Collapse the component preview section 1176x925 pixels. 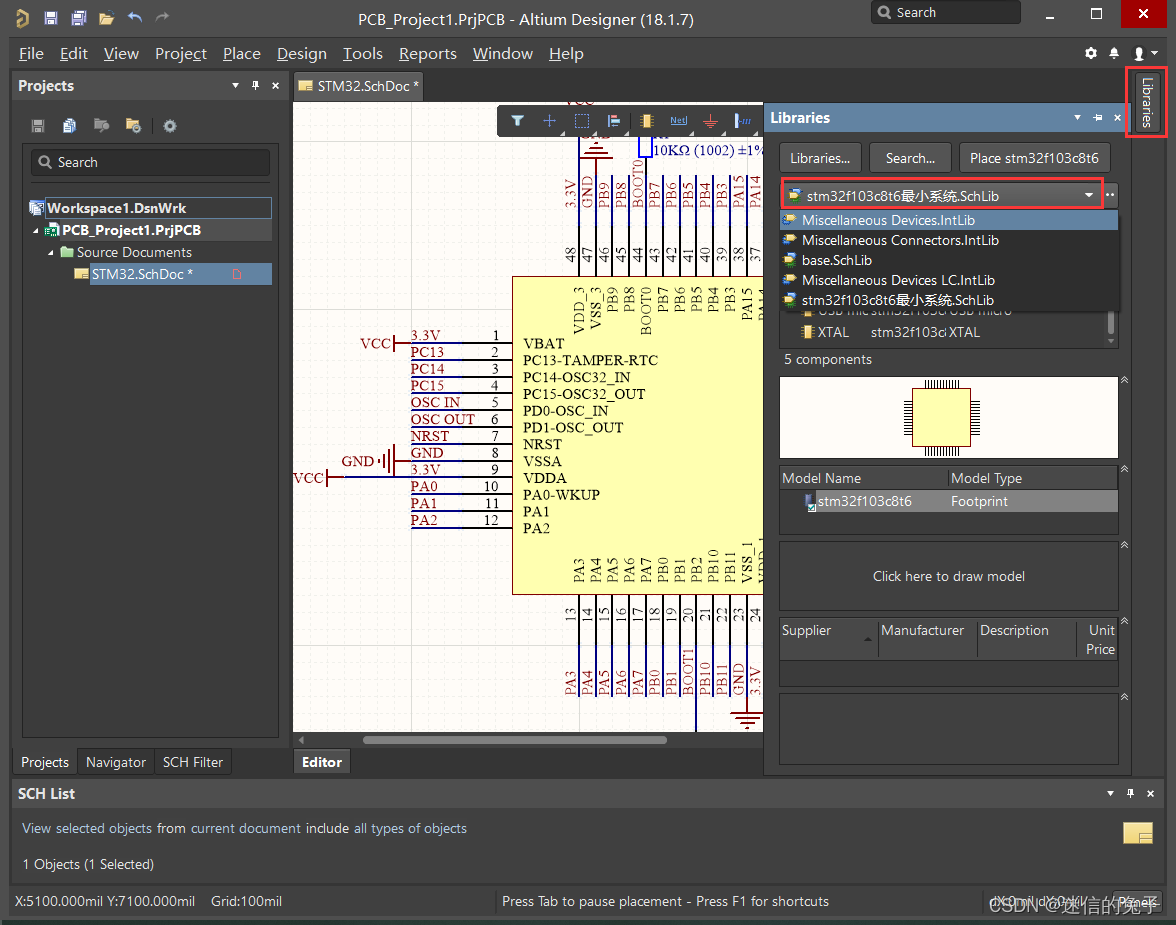click(x=1124, y=381)
